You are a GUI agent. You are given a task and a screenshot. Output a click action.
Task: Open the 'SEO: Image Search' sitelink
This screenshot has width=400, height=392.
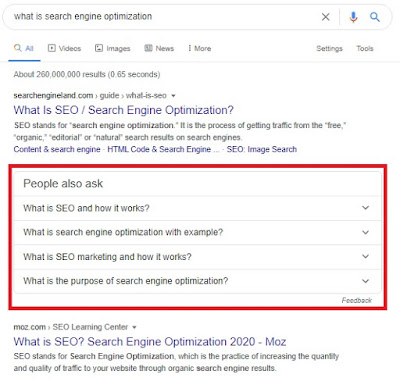(x=262, y=149)
